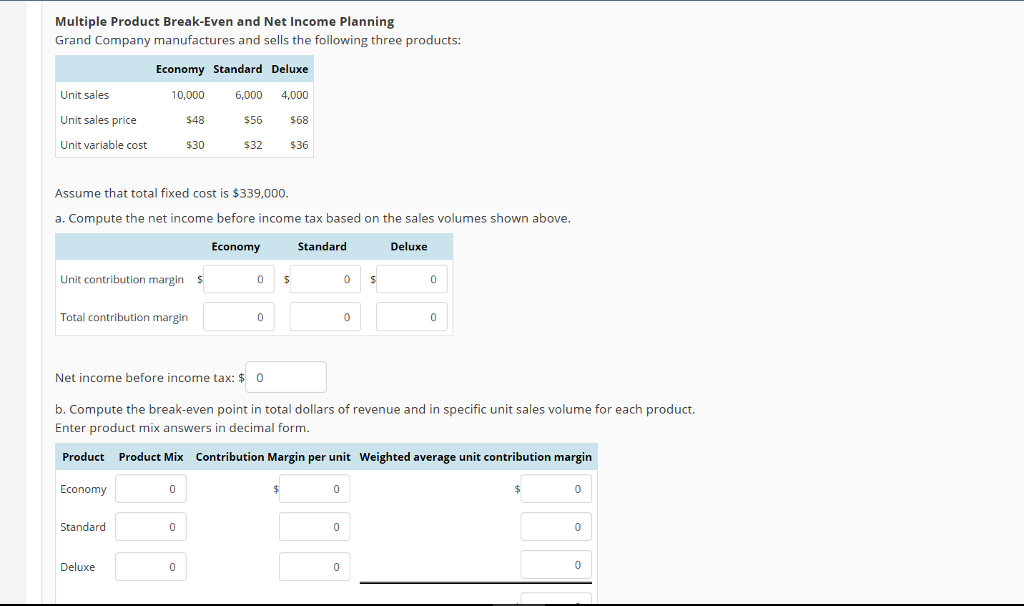Image resolution: width=1024 pixels, height=606 pixels.
Task: Focus Economy total contribution margin field
Action: [x=238, y=317]
